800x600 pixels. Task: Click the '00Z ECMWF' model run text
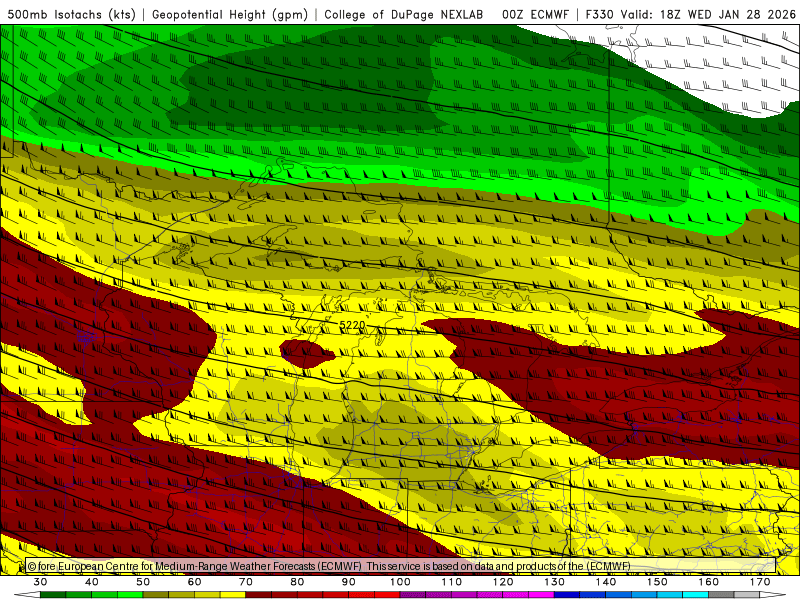tap(535, 14)
